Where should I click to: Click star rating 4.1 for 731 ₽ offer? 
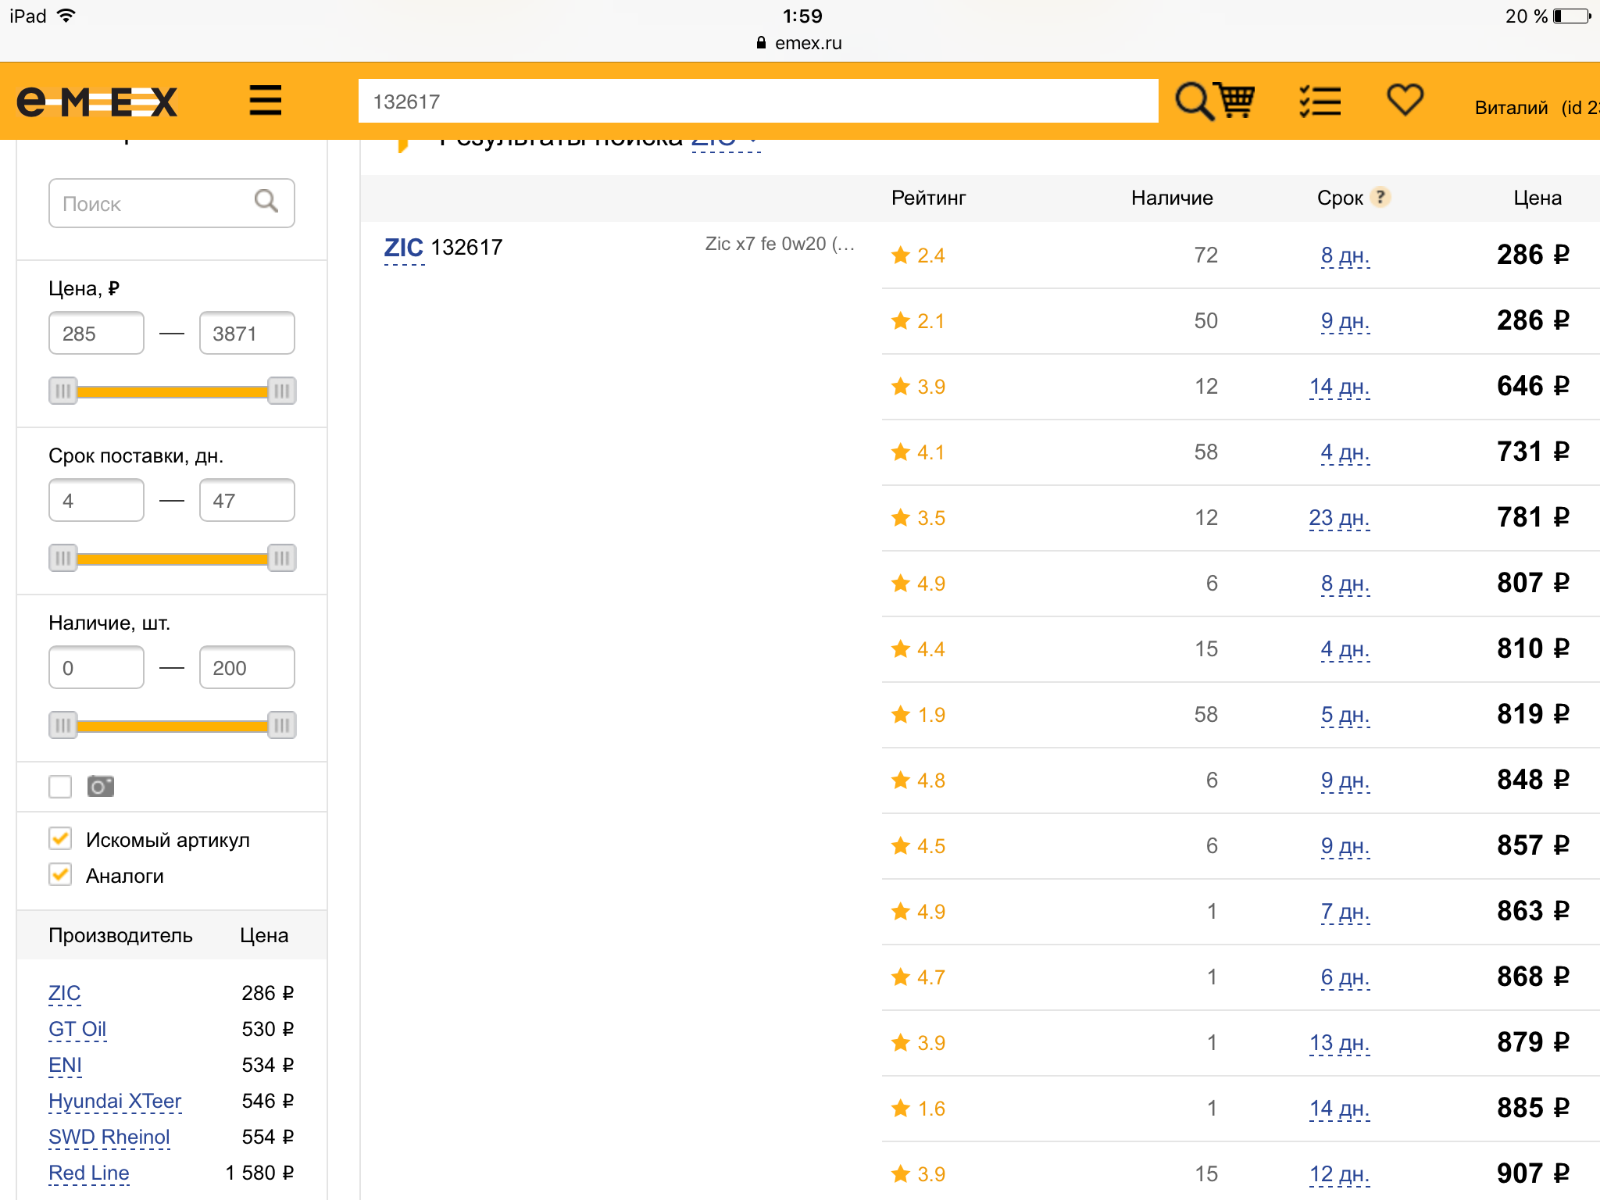[x=918, y=452]
